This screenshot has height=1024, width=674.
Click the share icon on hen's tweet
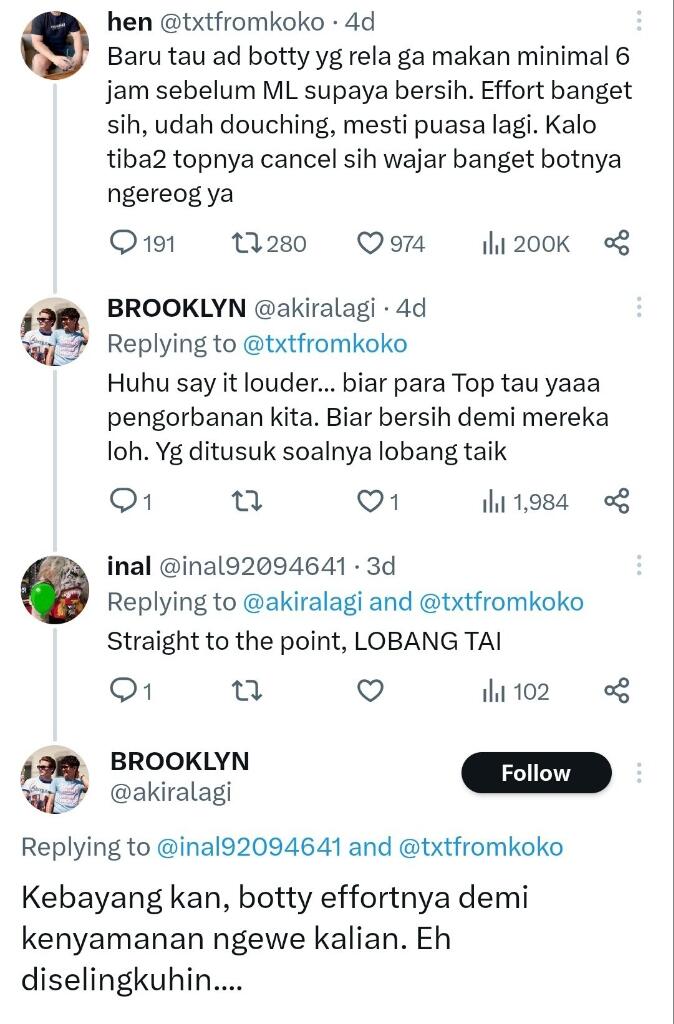[x=616, y=243]
